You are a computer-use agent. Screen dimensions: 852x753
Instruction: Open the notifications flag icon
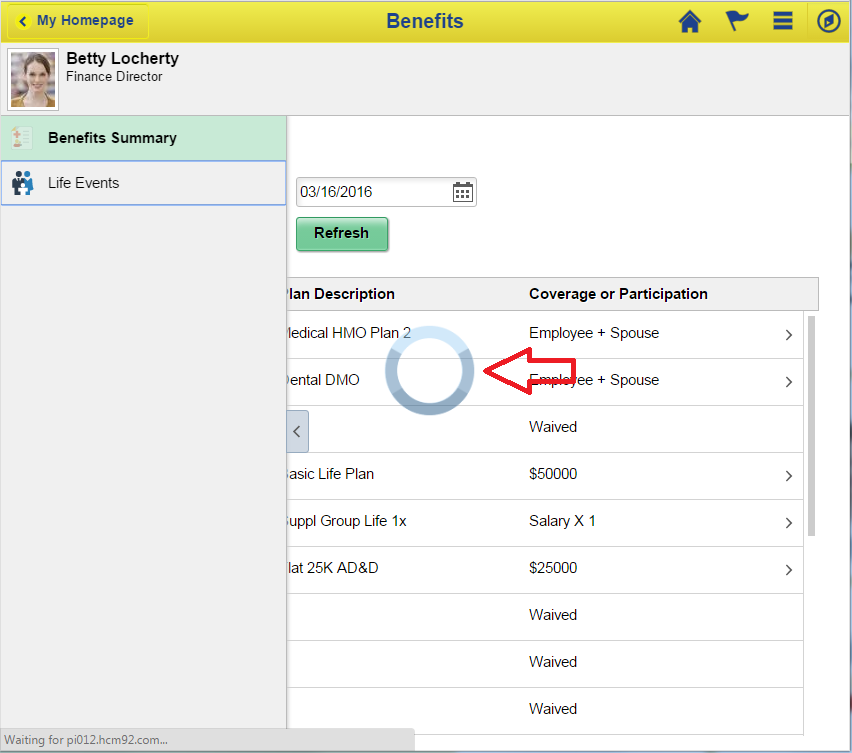[x=736, y=21]
